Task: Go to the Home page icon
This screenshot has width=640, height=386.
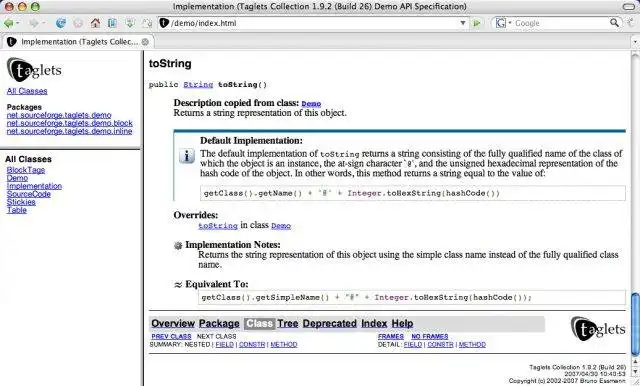Action: 95,23
